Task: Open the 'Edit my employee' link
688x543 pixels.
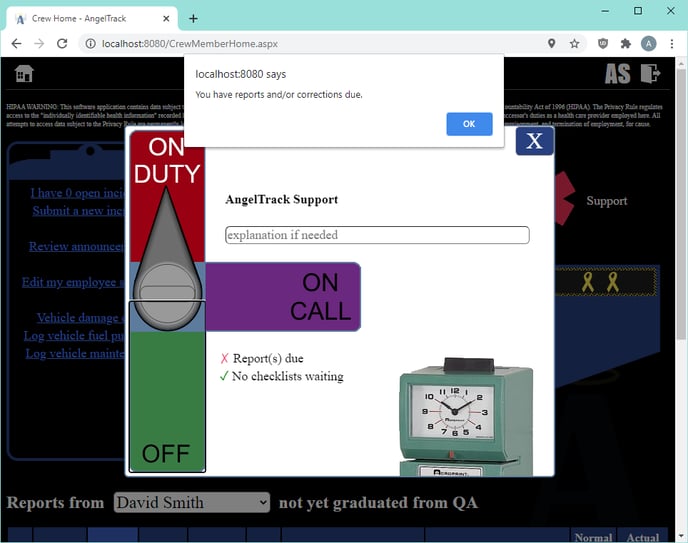Action: coord(74,282)
